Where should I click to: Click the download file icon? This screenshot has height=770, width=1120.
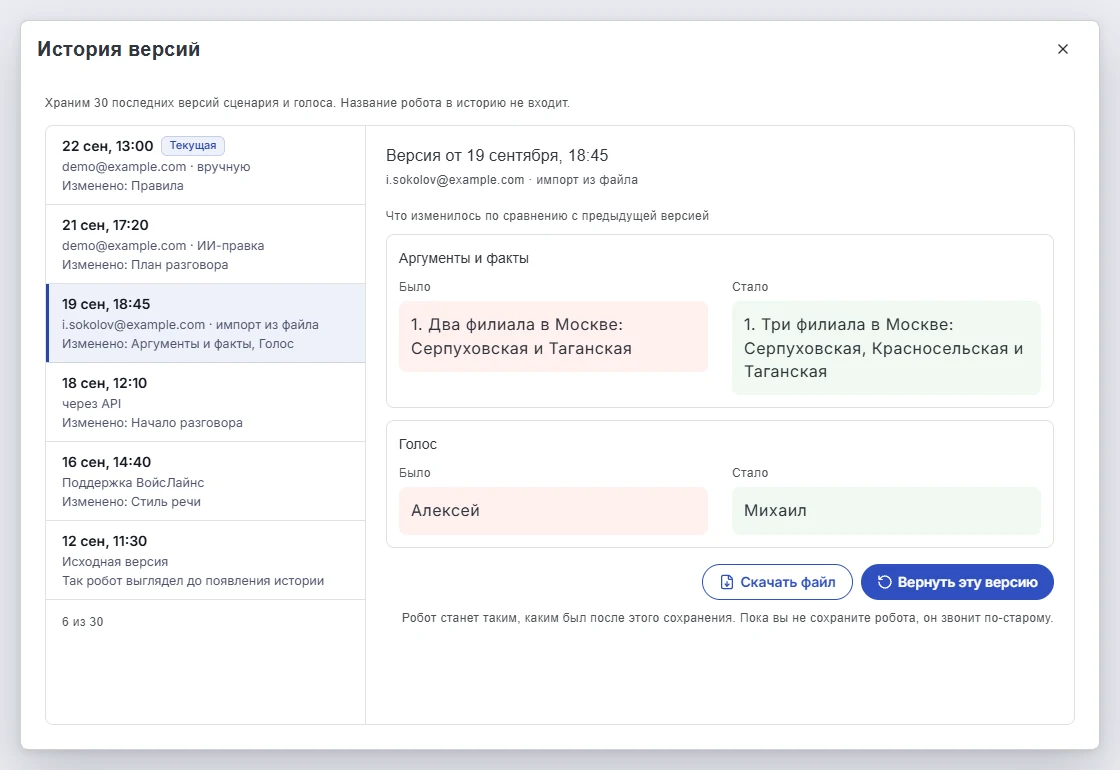[x=726, y=582]
